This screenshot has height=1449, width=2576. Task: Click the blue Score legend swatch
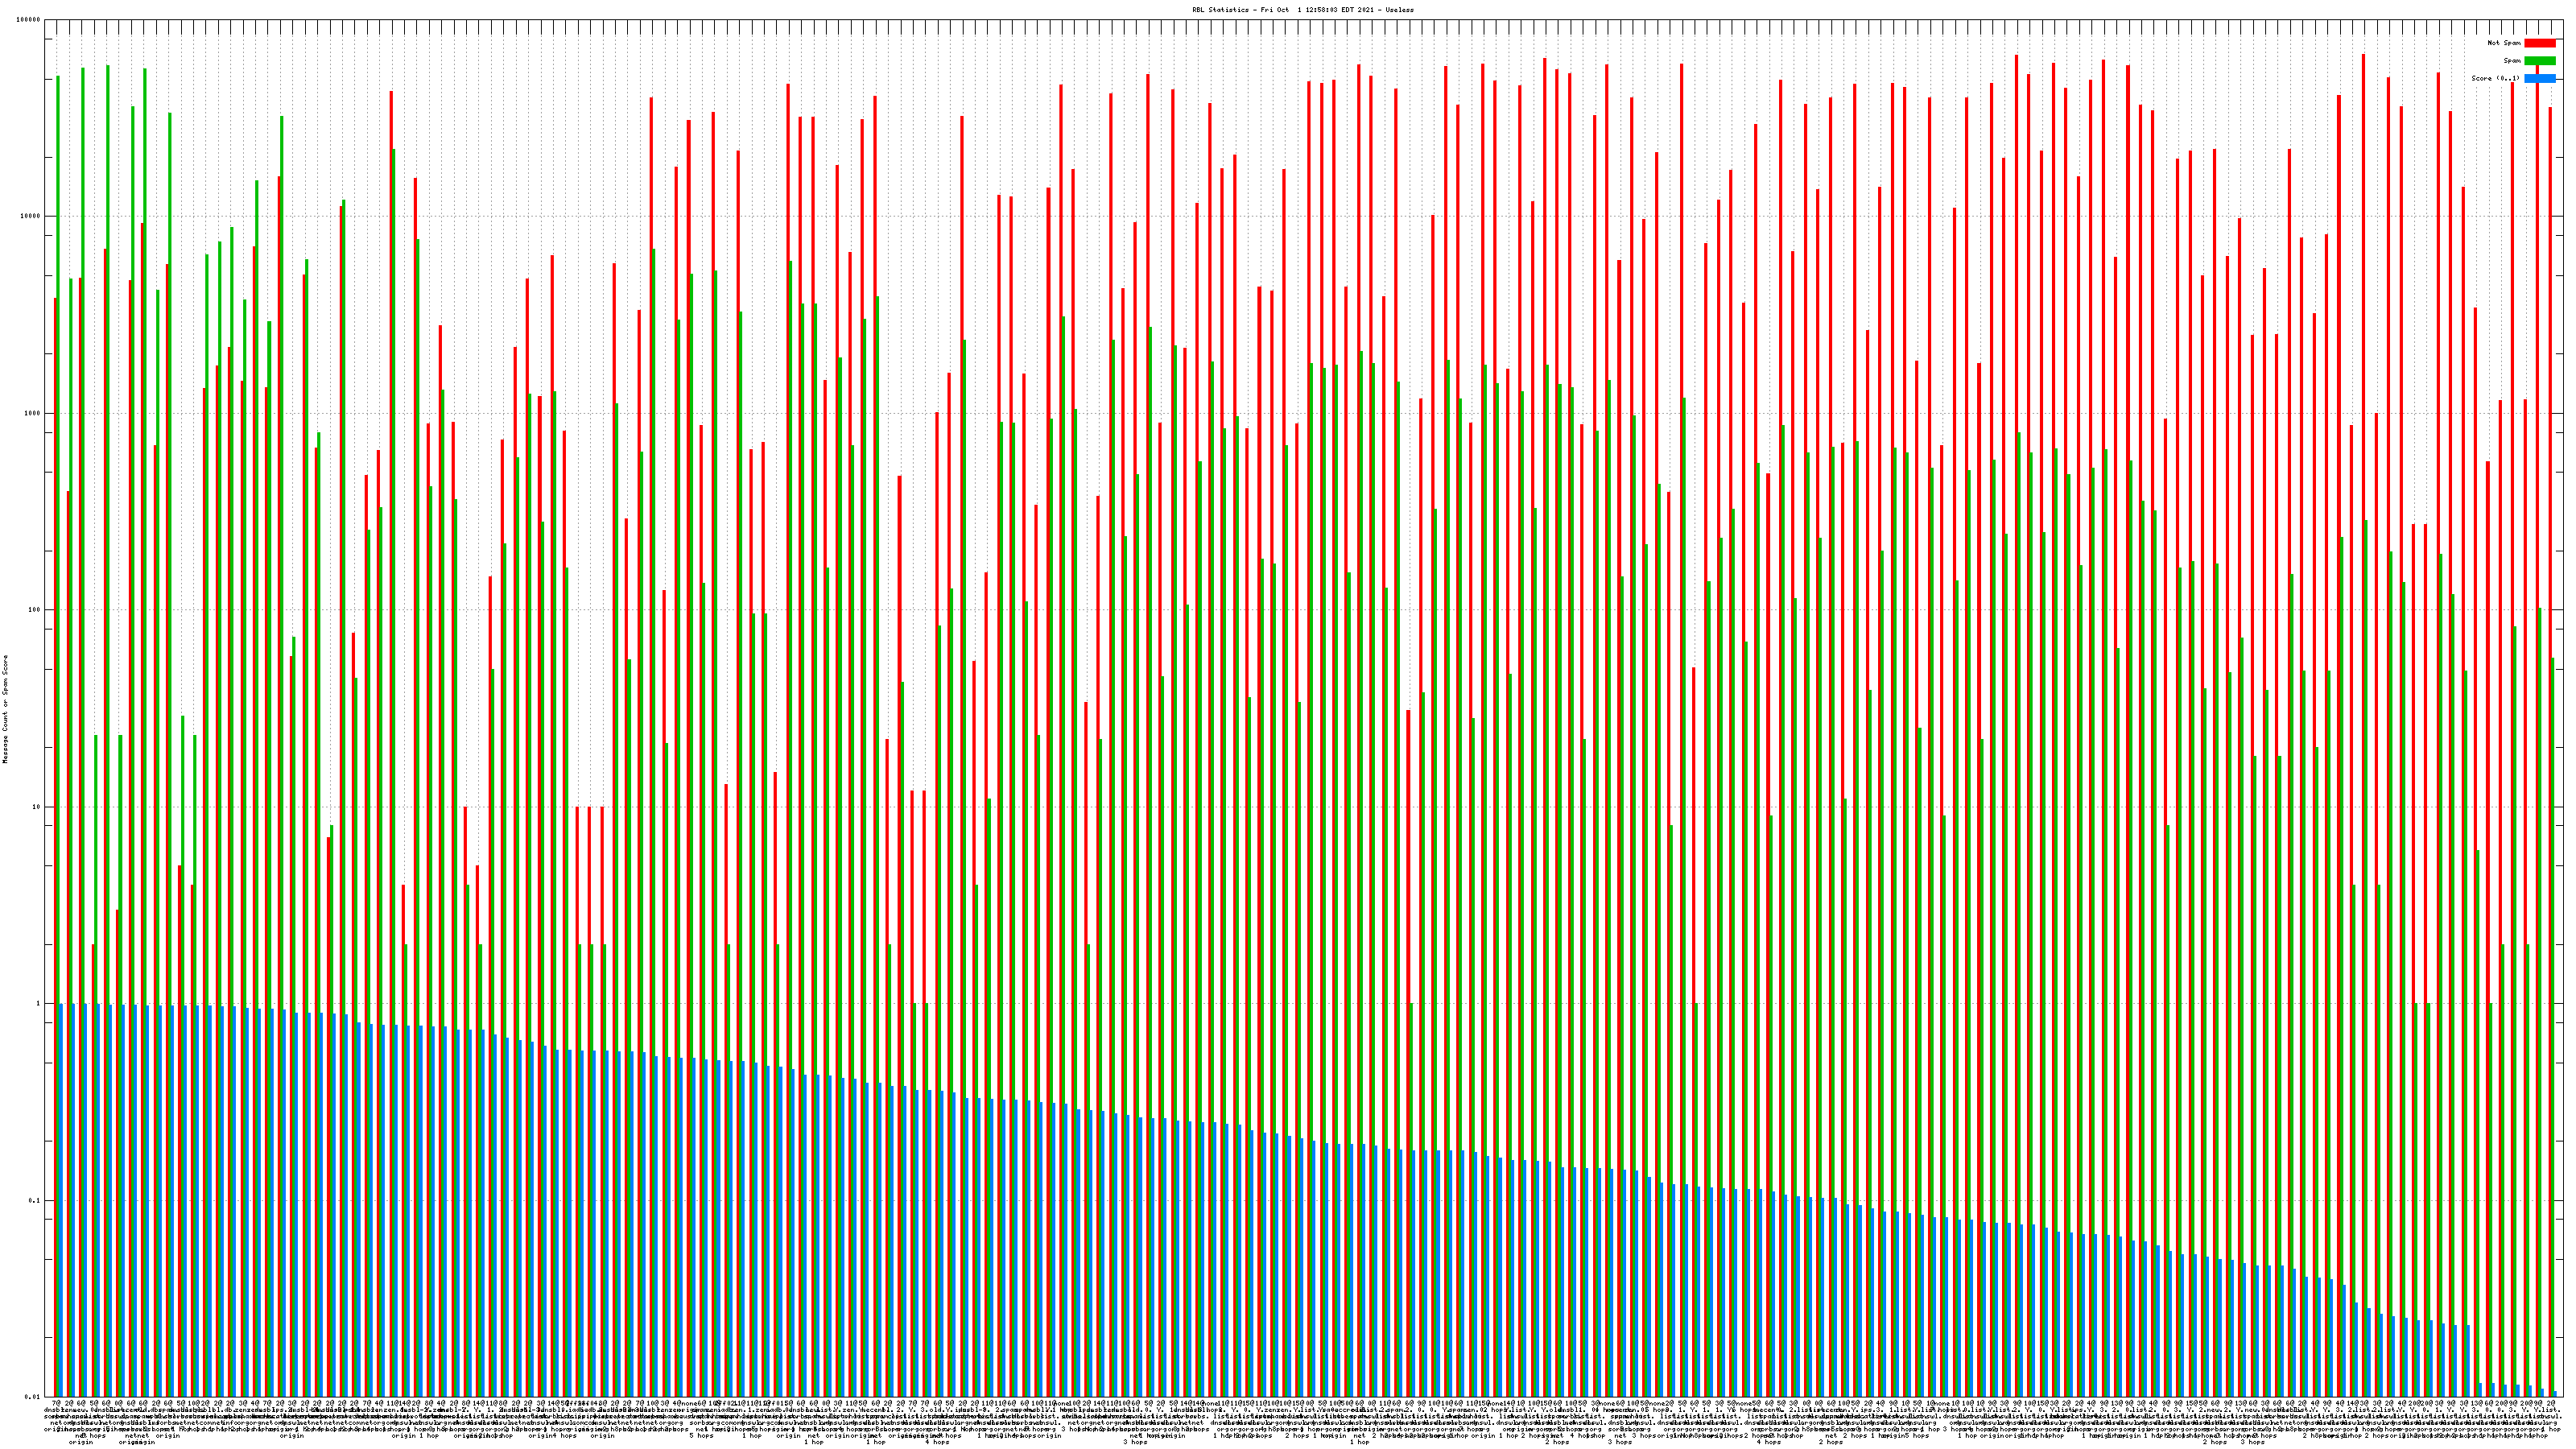(x=2540, y=78)
